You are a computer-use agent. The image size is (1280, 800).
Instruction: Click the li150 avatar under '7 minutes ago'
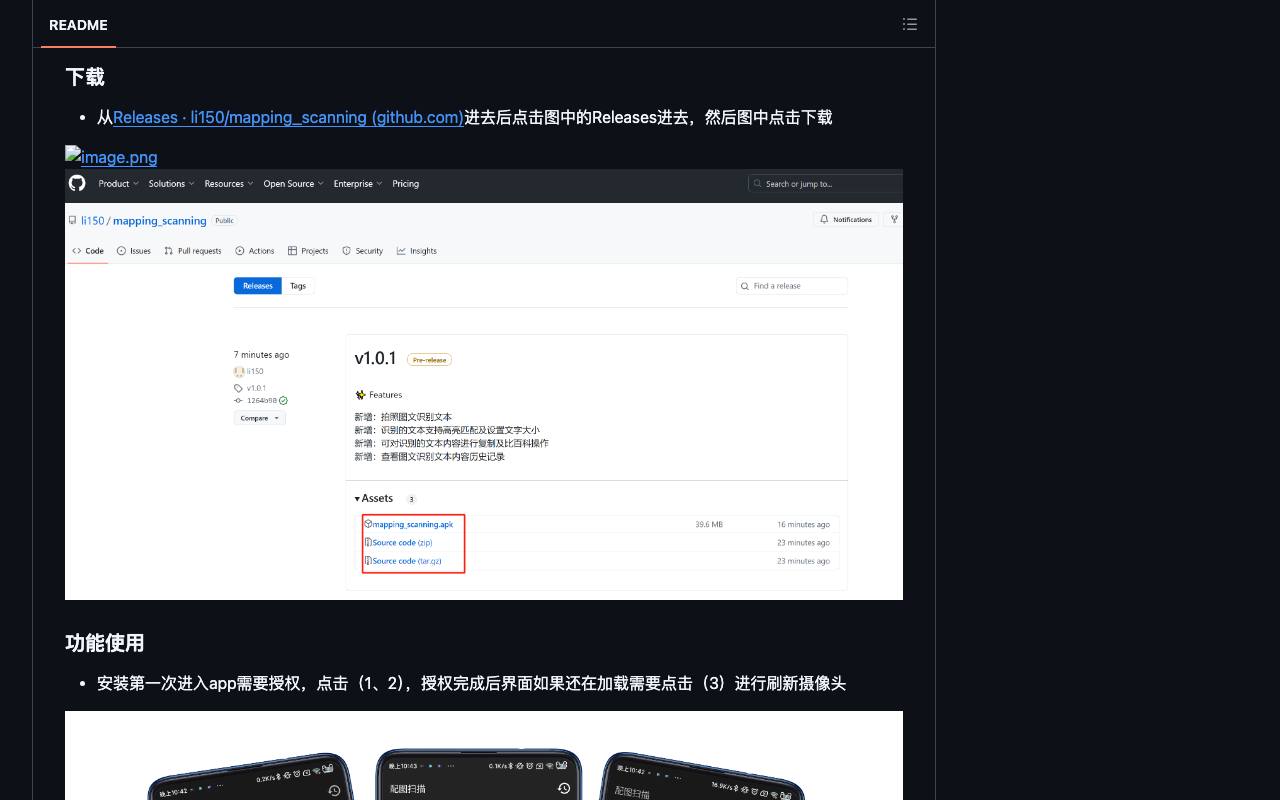coord(239,372)
